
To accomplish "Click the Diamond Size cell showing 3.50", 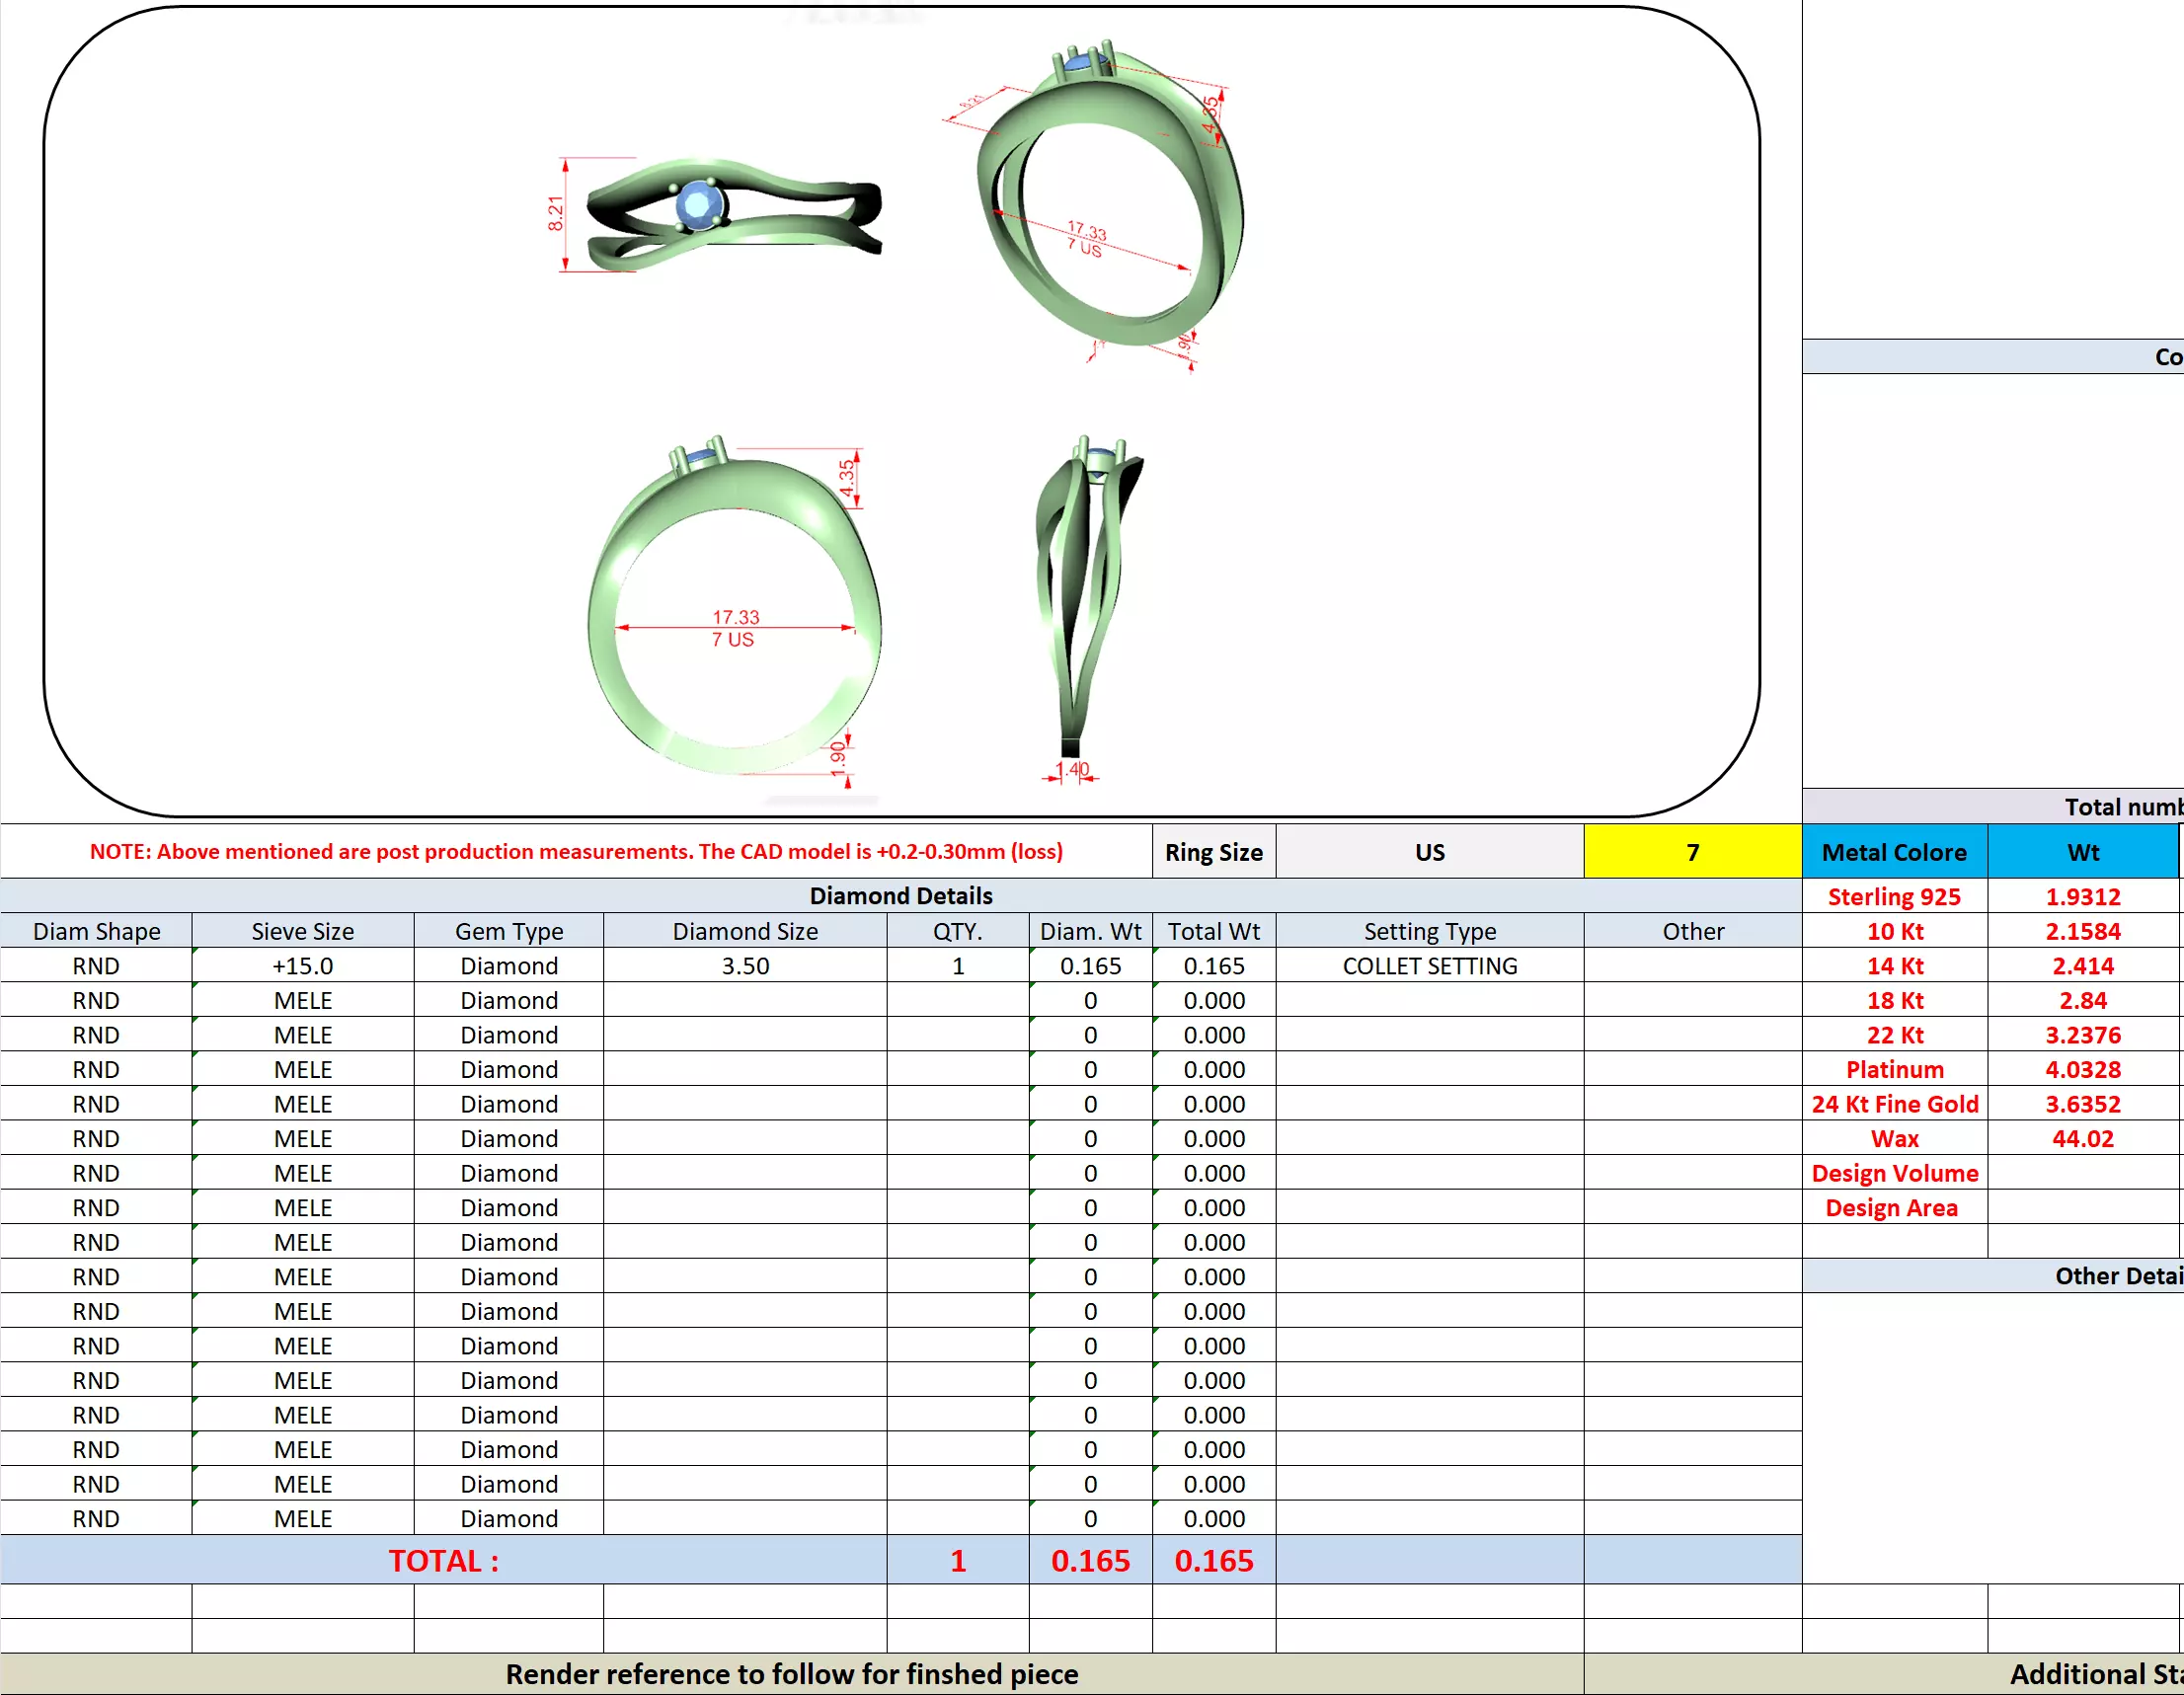I will point(745,966).
